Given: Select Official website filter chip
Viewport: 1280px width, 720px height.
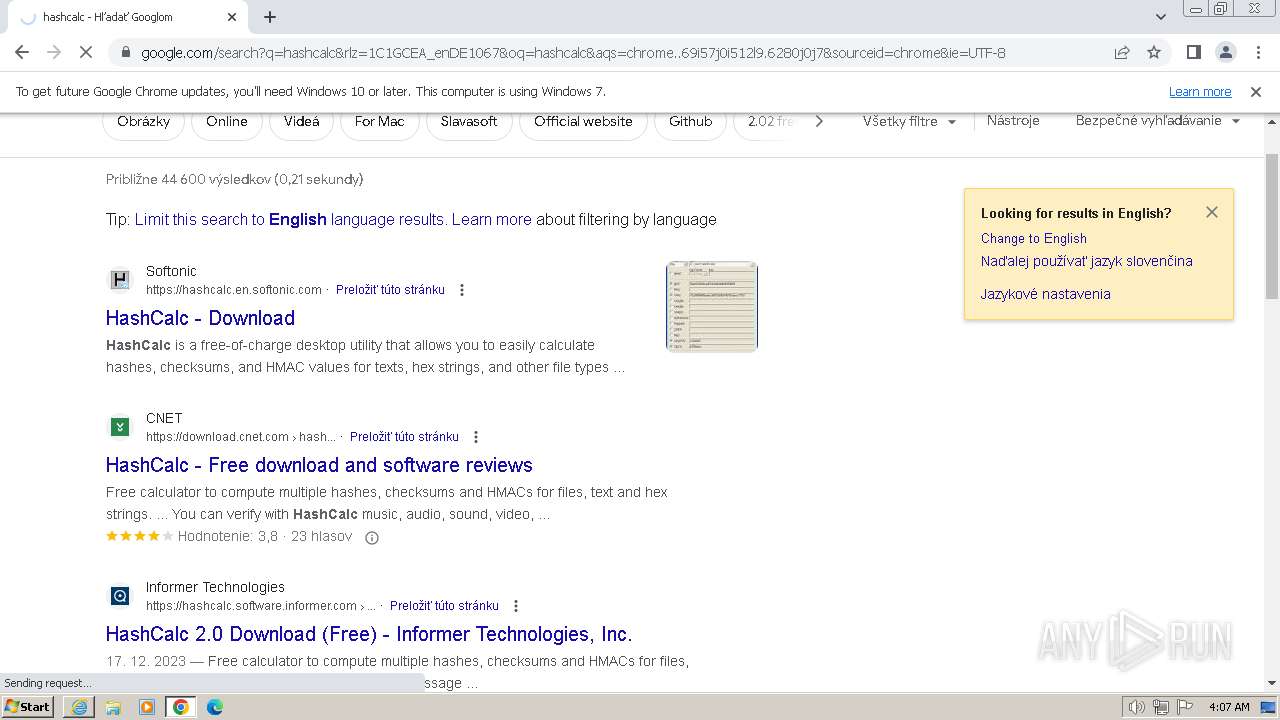Looking at the screenshot, I should coord(583,122).
